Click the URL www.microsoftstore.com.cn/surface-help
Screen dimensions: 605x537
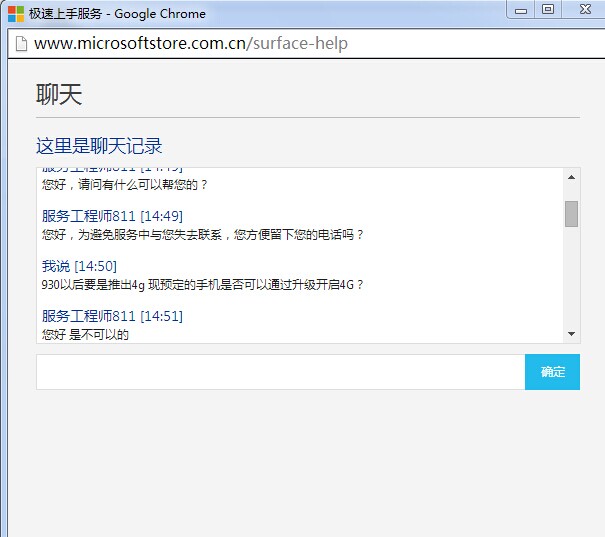pyautogui.click(x=191, y=43)
